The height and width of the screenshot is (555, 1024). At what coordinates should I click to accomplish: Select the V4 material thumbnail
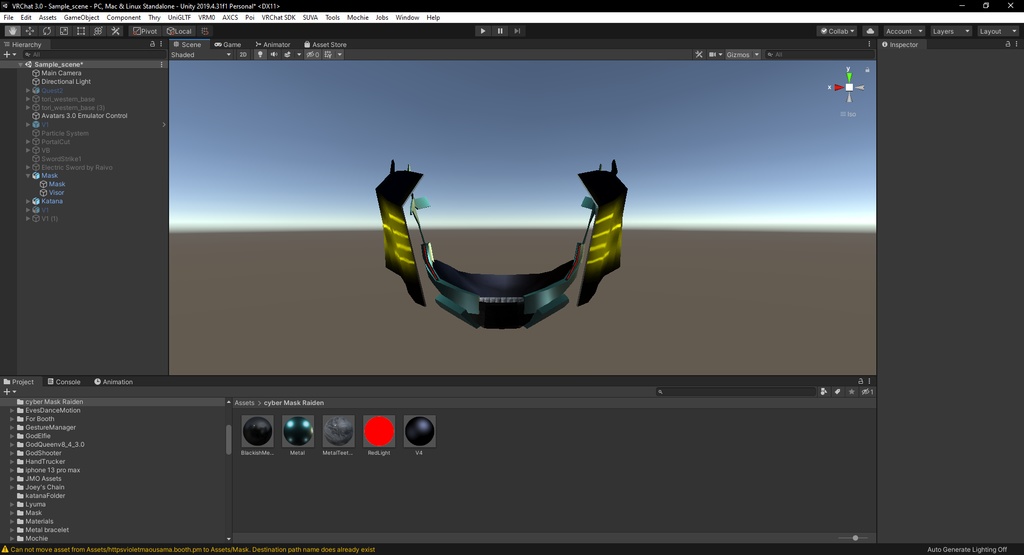coord(419,432)
